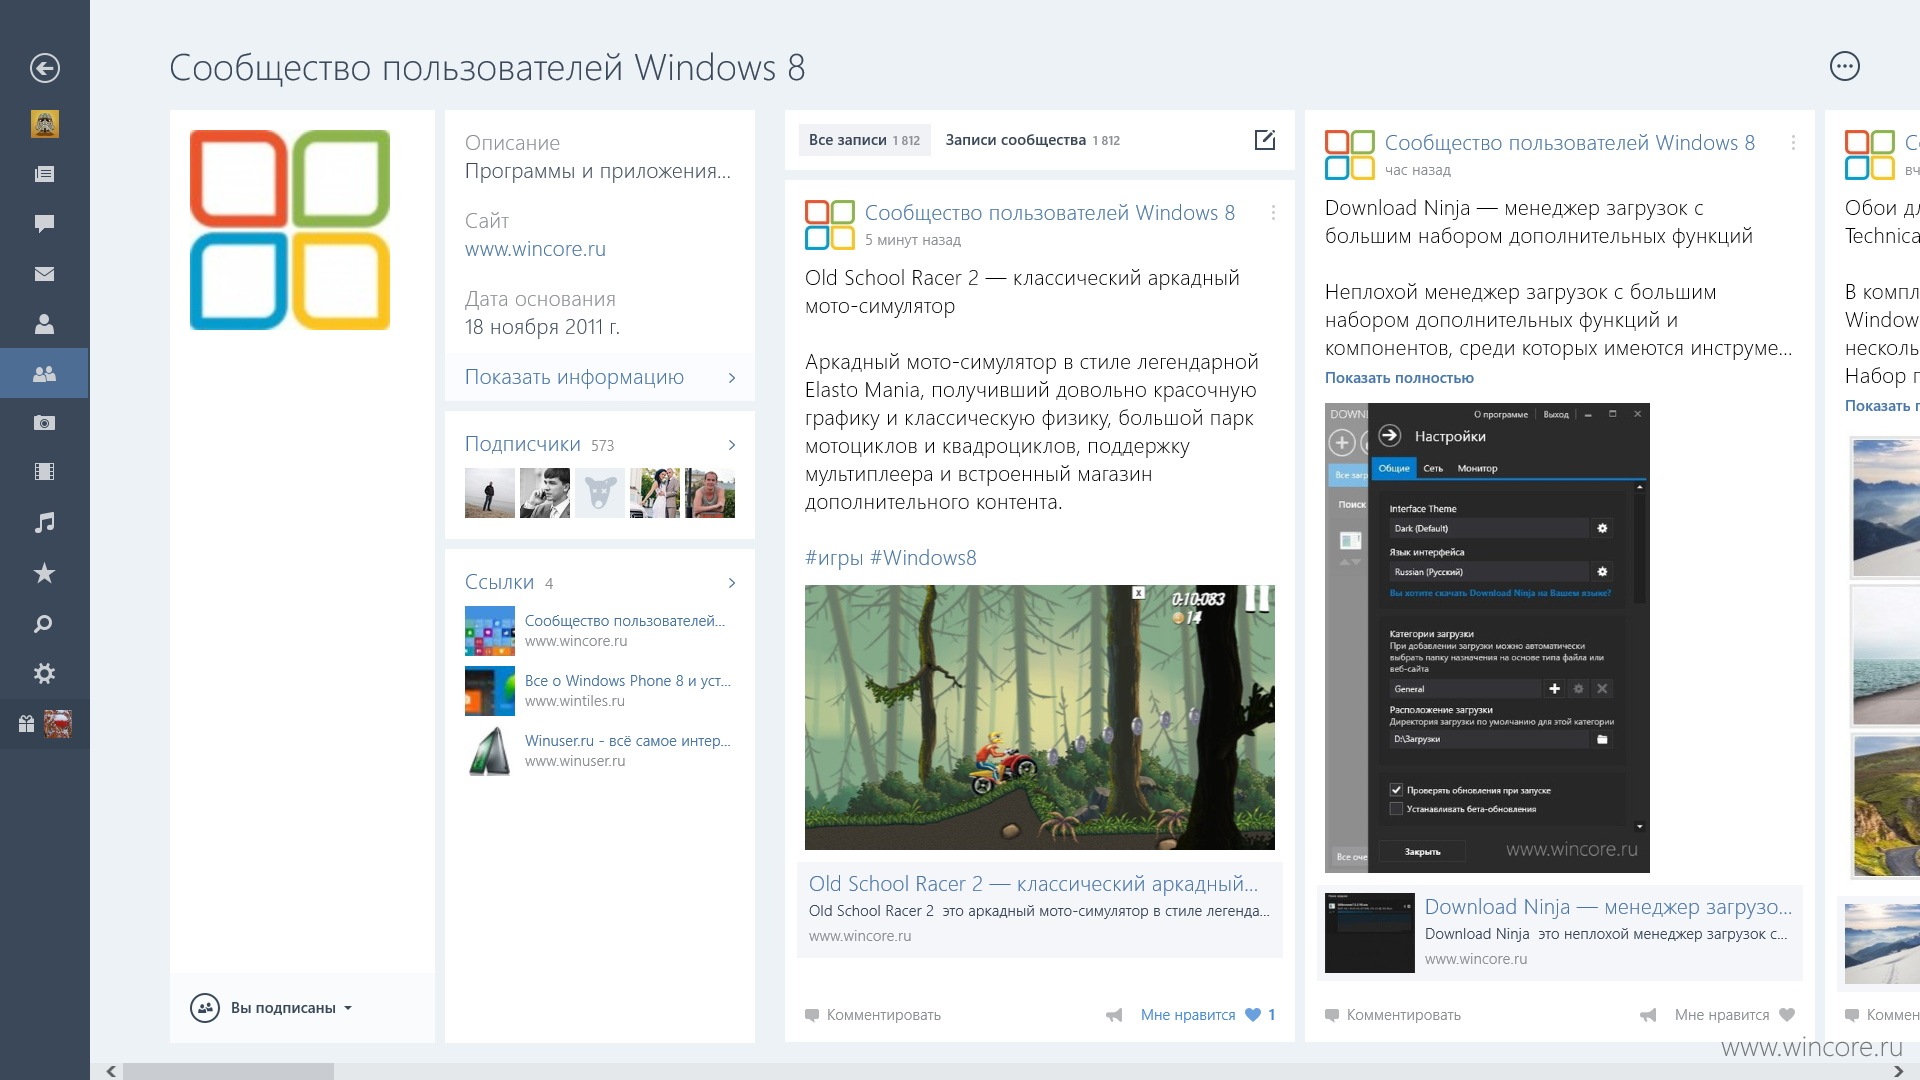Open the Old School Racer 2 link preview card
The image size is (1920, 1080).
(x=1040, y=910)
